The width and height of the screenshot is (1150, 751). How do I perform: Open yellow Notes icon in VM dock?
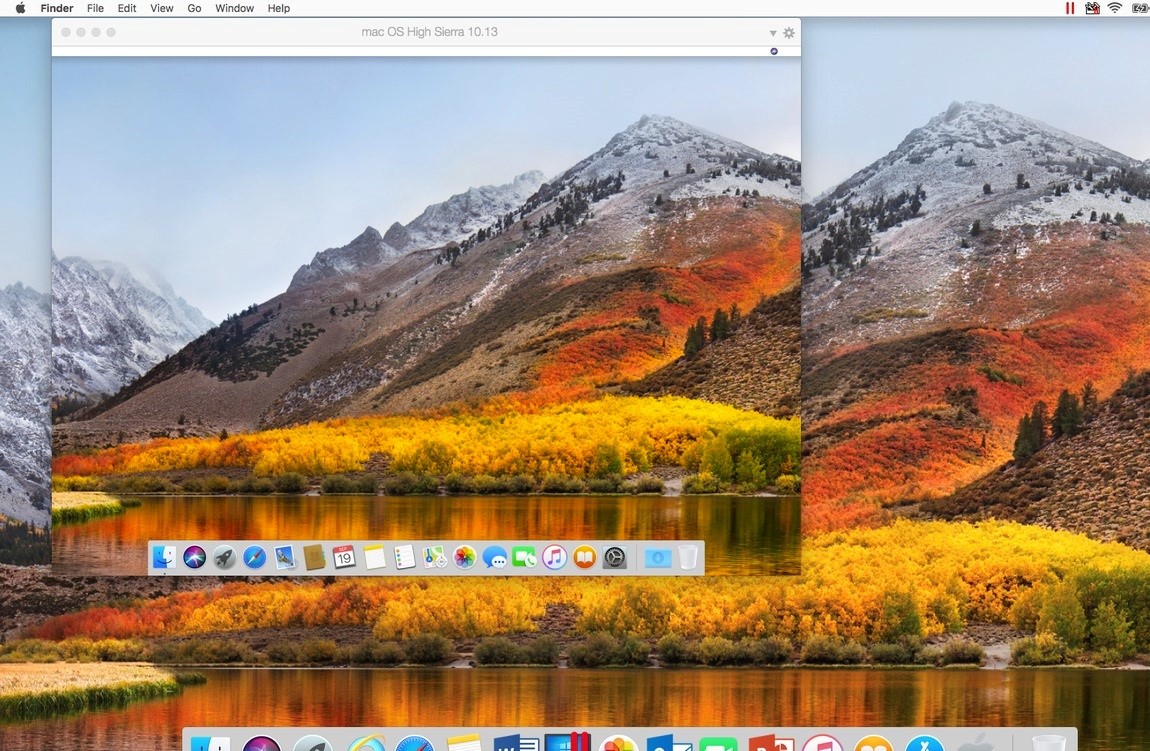(x=374, y=557)
